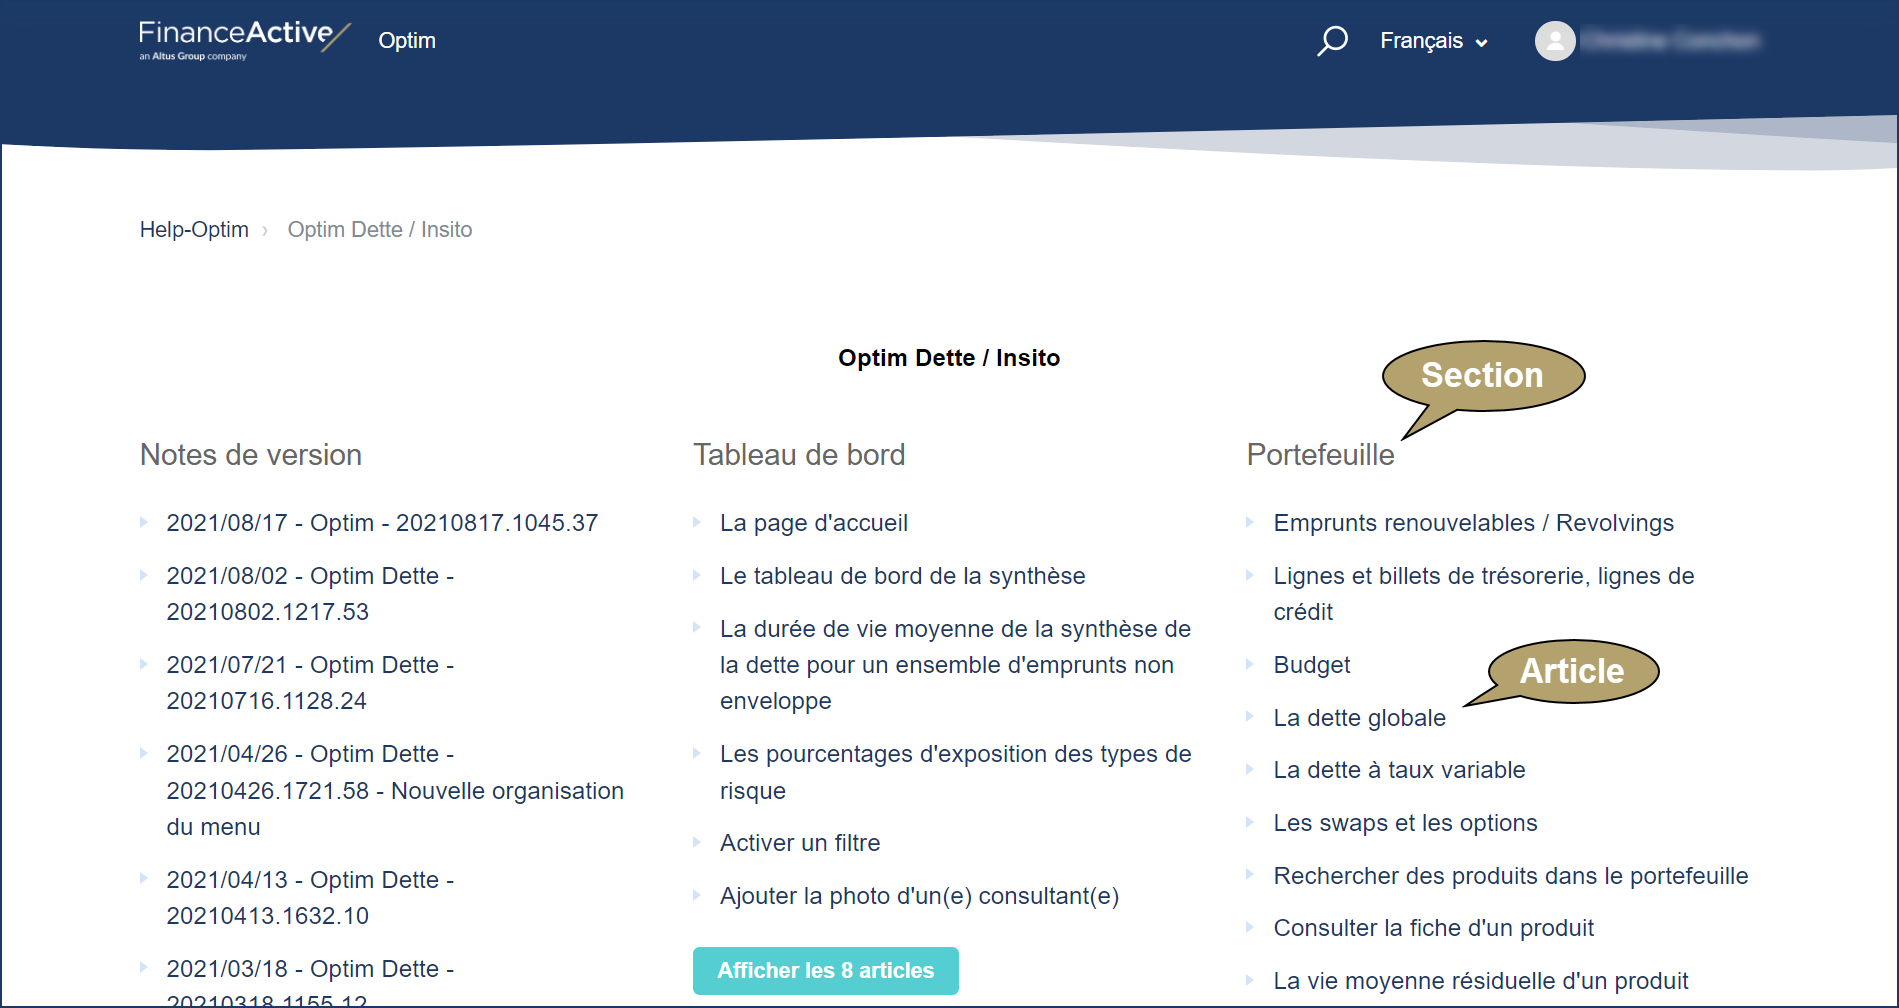The image size is (1899, 1008).
Task: Click the Afficher les 8 articles button
Action: click(x=825, y=970)
